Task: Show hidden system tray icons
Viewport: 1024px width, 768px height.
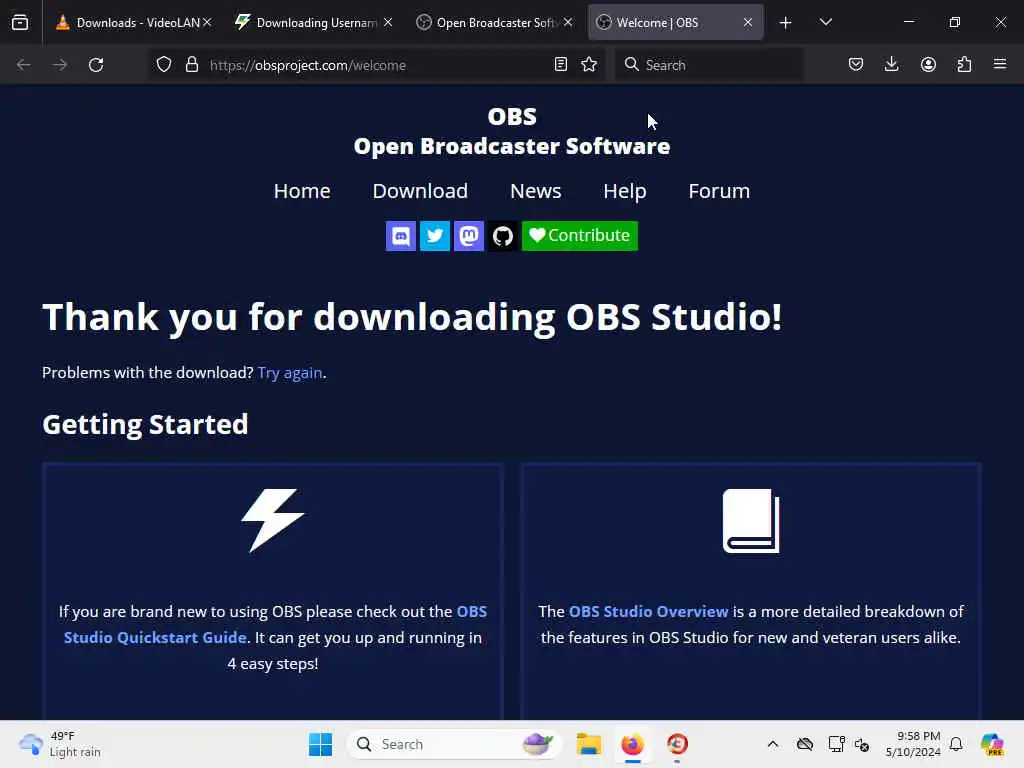Action: [x=773, y=744]
